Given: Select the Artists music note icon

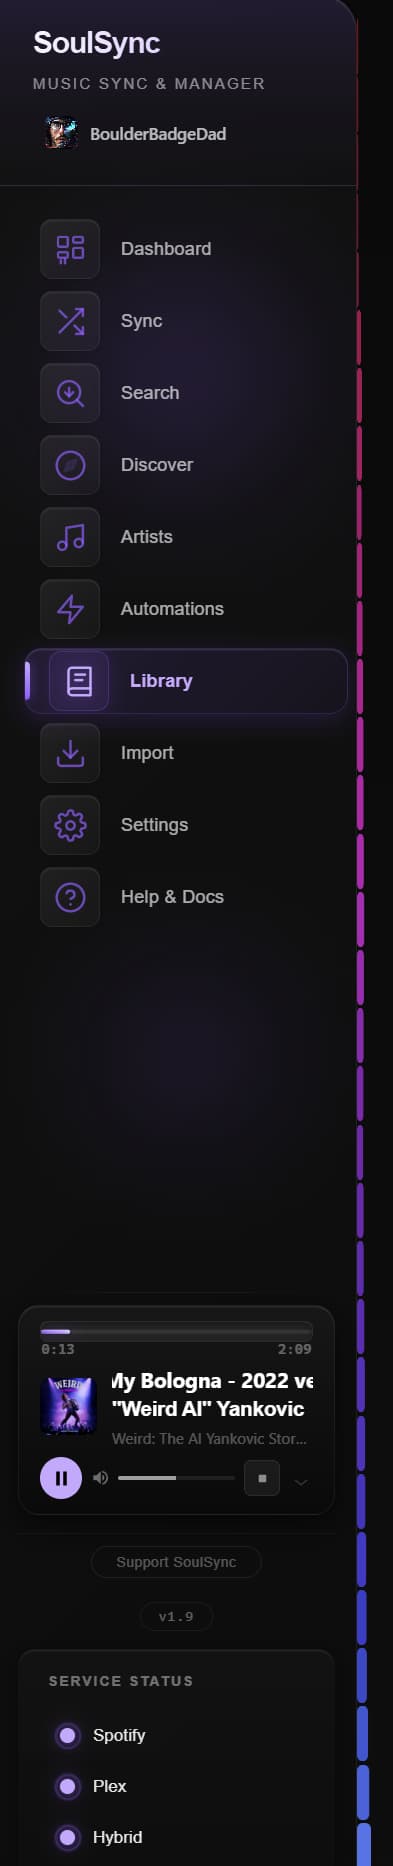Looking at the screenshot, I should pyautogui.click(x=70, y=537).
